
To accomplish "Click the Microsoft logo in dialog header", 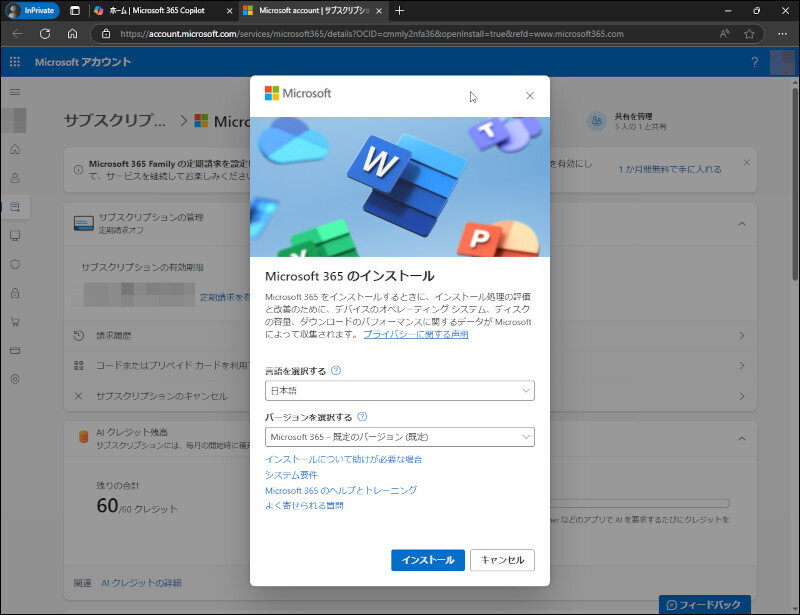I will (x=298, y=93).
